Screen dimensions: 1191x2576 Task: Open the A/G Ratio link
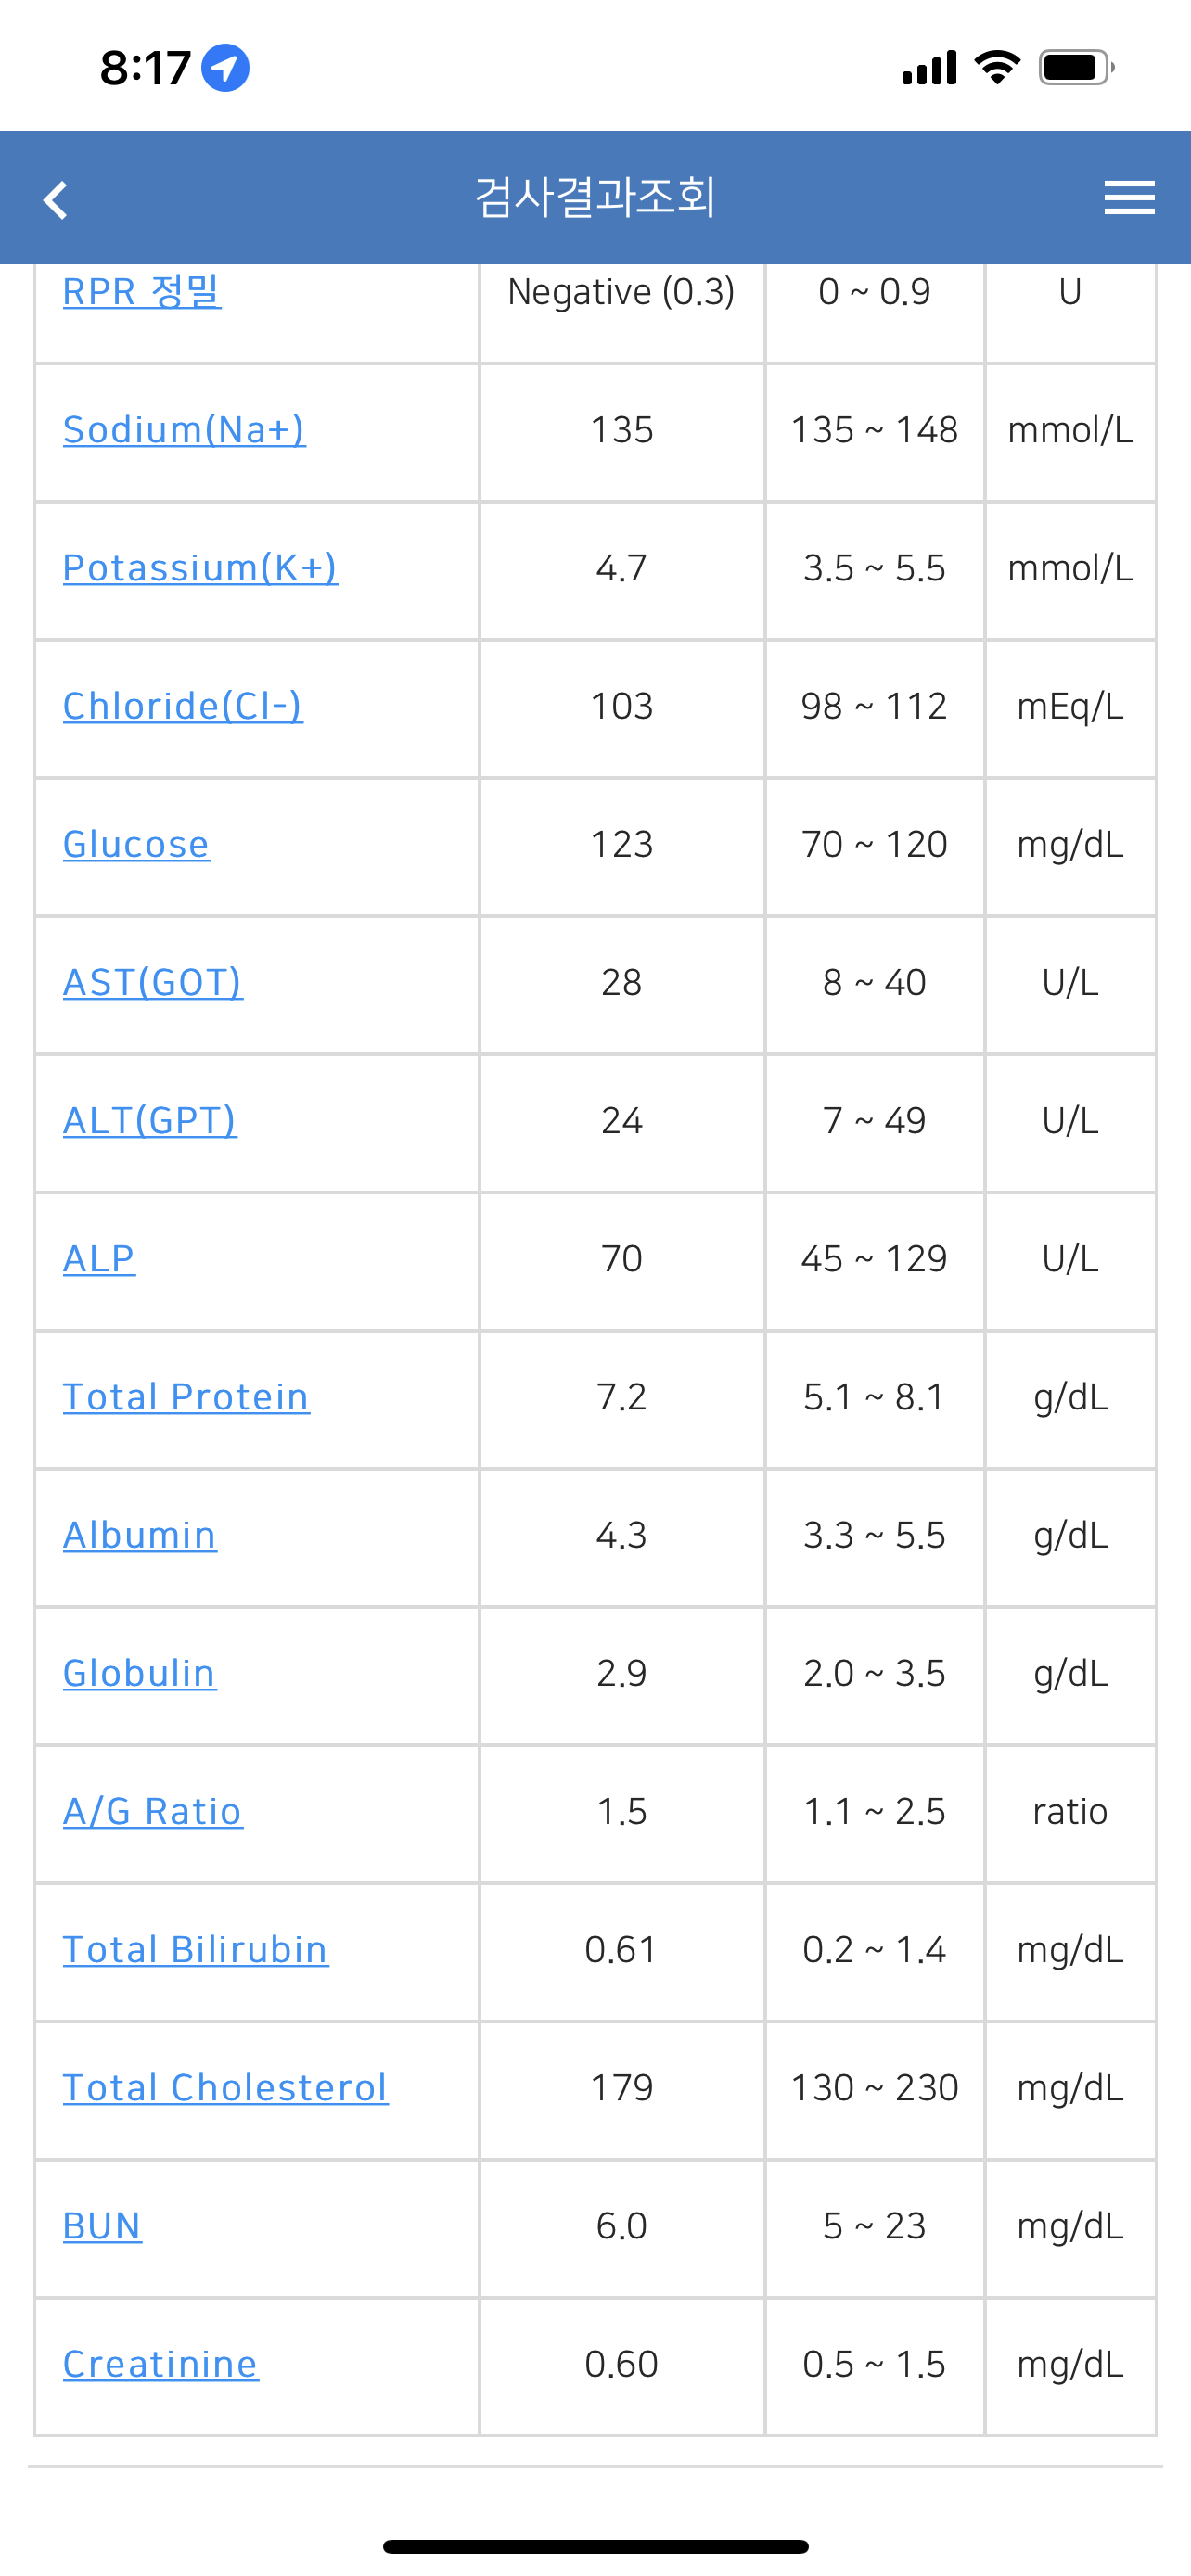(153, 1811)
